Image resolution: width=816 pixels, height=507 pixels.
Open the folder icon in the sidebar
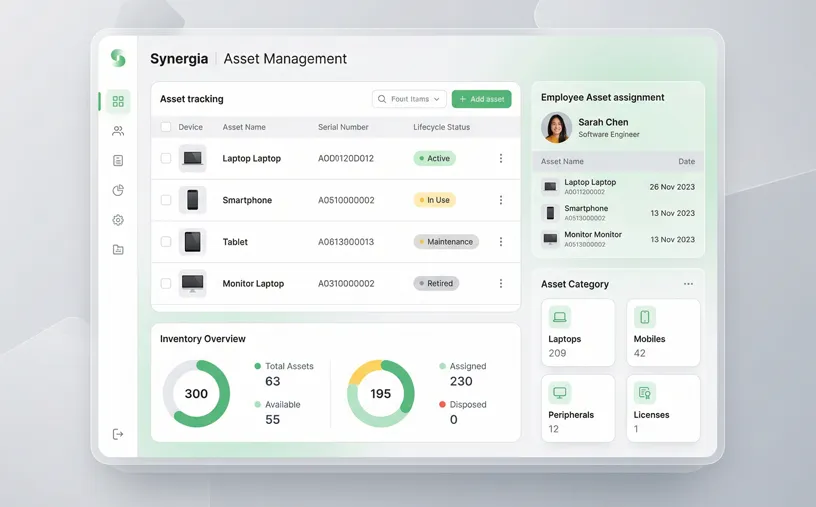pos(118,249)
